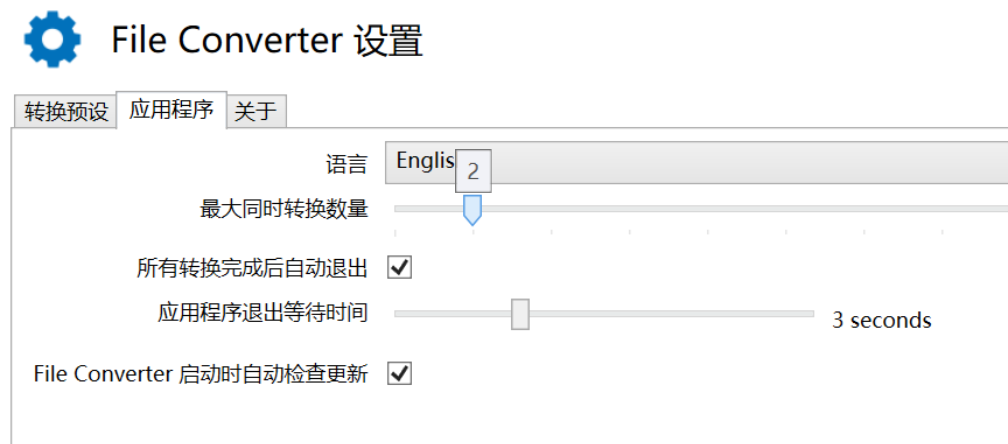Image resolution: width=1008 pixels, height=444 pixels.
Task: Toggle the 所有转换完成后自动退出 checkbox
Action: 400,267
